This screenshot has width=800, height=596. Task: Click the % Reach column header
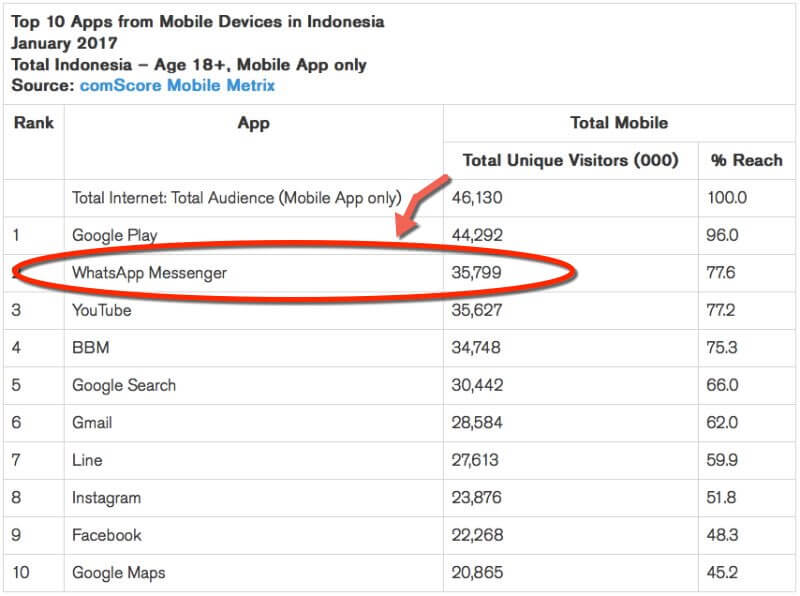[746, 160]
